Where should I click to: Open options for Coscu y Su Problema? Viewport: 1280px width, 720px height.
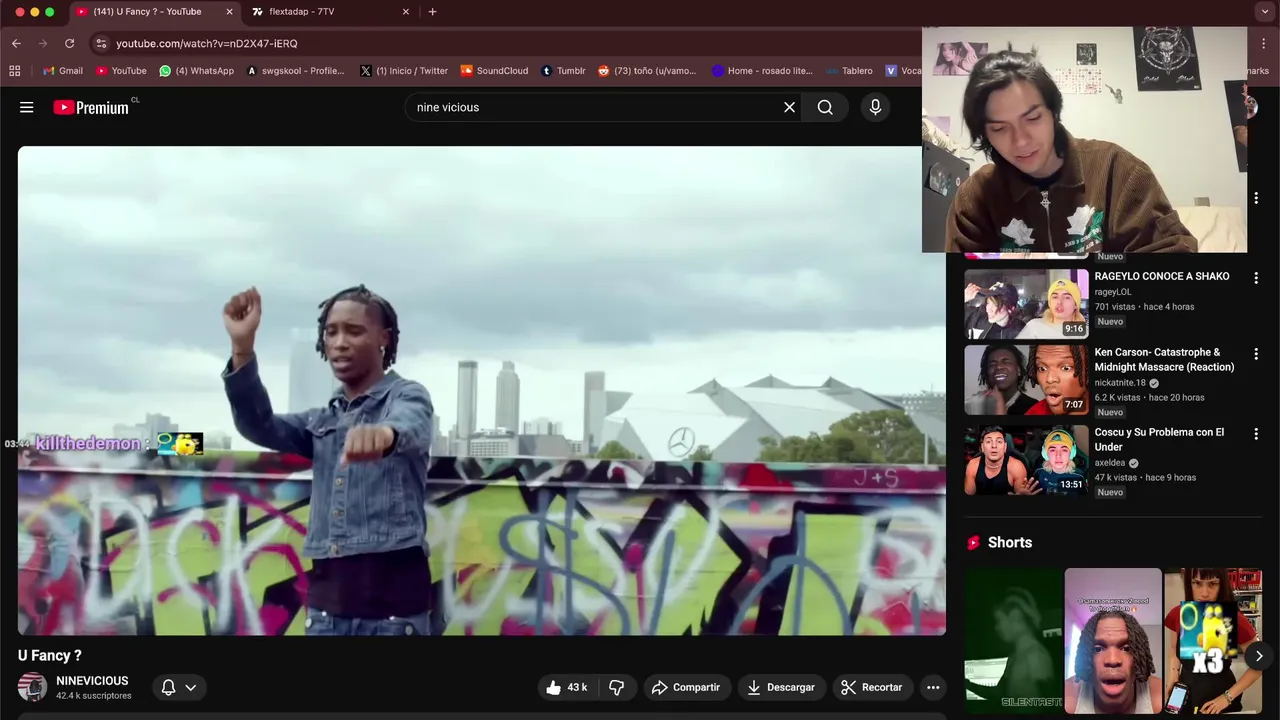click(x=1256, y=434)
